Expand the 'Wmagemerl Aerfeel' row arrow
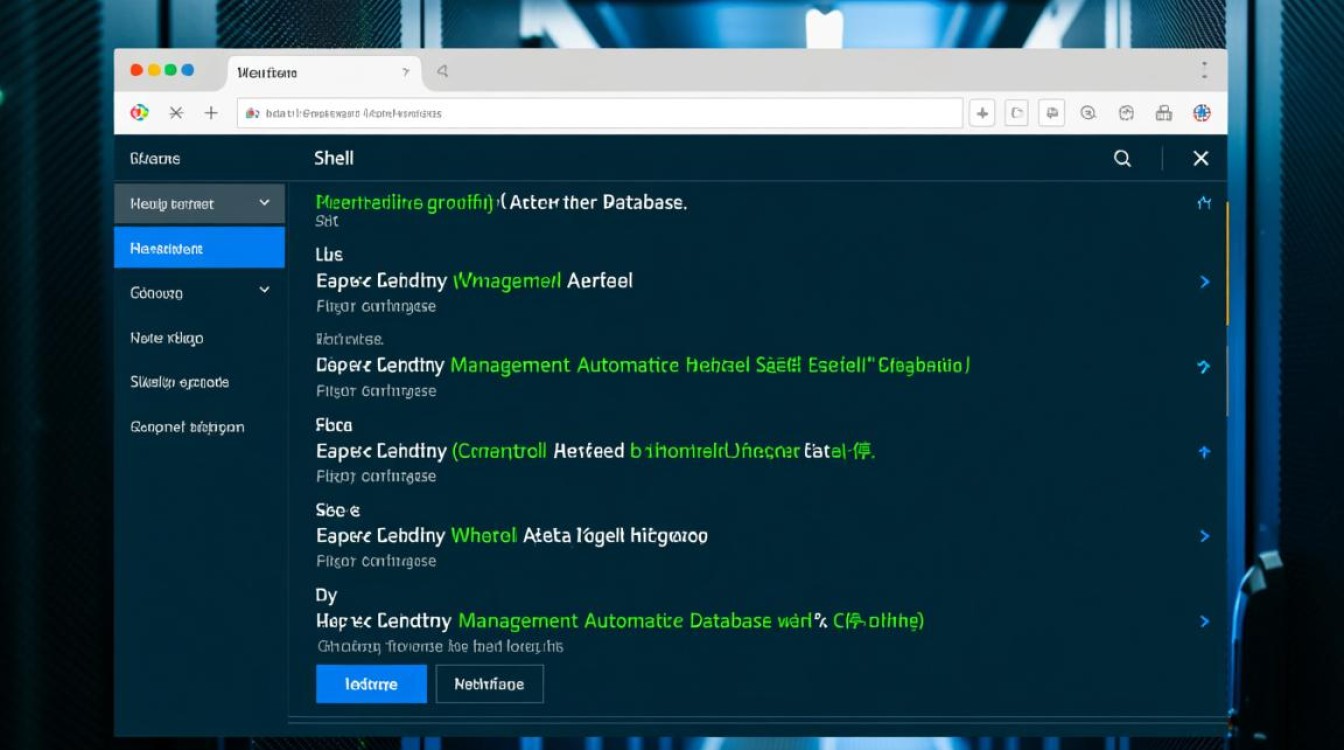The image size is (1344, 750). point(1204,282)
